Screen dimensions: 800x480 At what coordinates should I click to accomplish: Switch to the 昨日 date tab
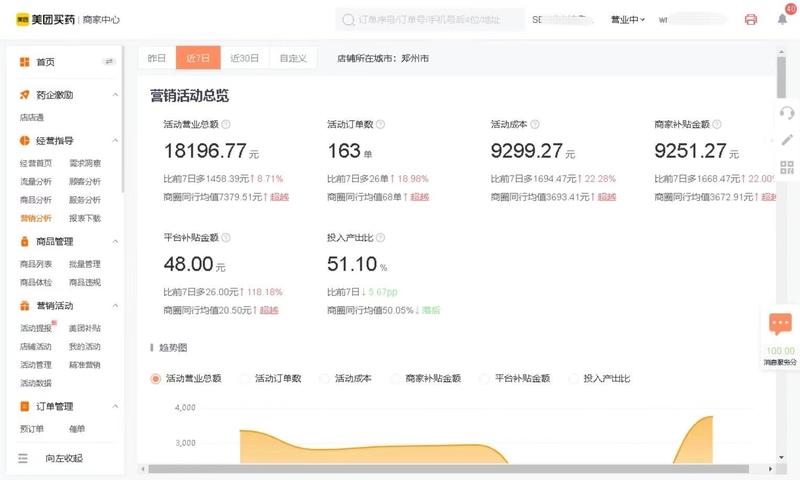157,58
